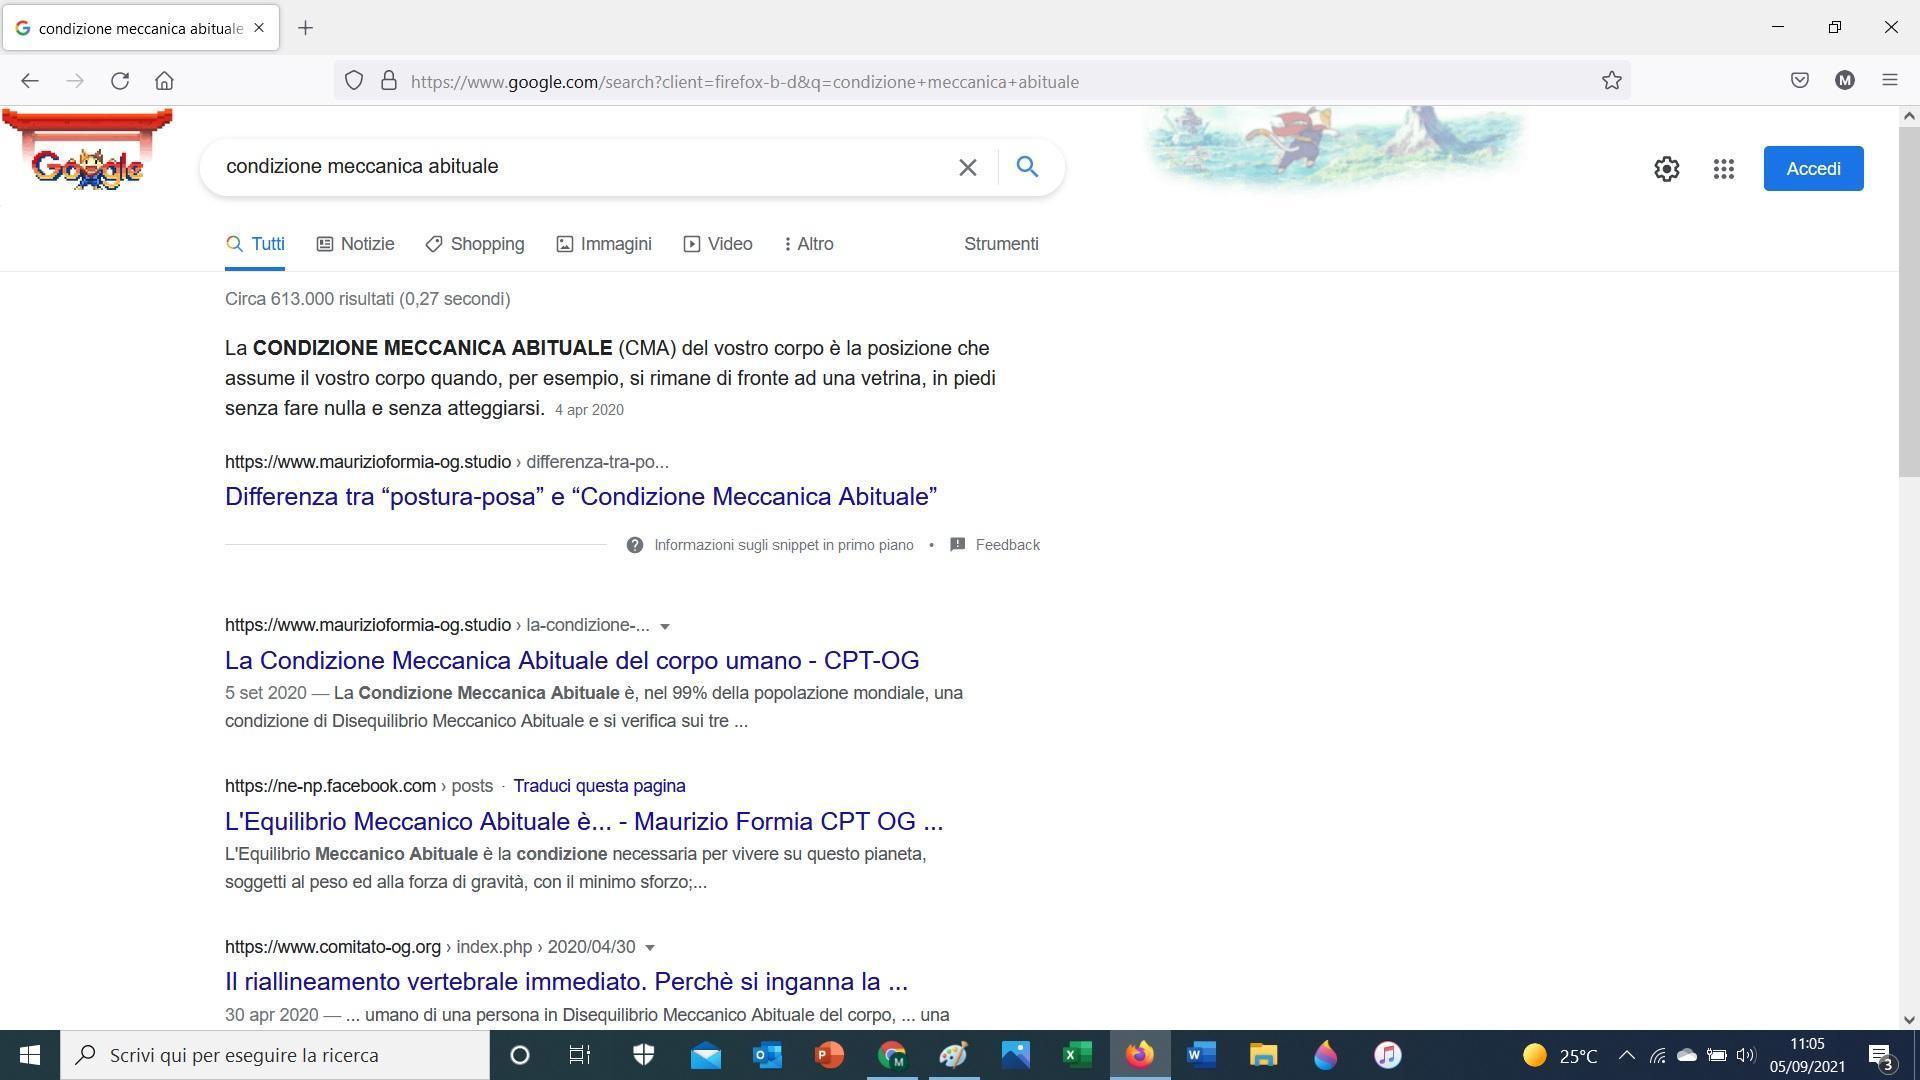Open the Firefox hamburger menu
This screenshot has width=1920, height=1080.
click(1889, 81)
